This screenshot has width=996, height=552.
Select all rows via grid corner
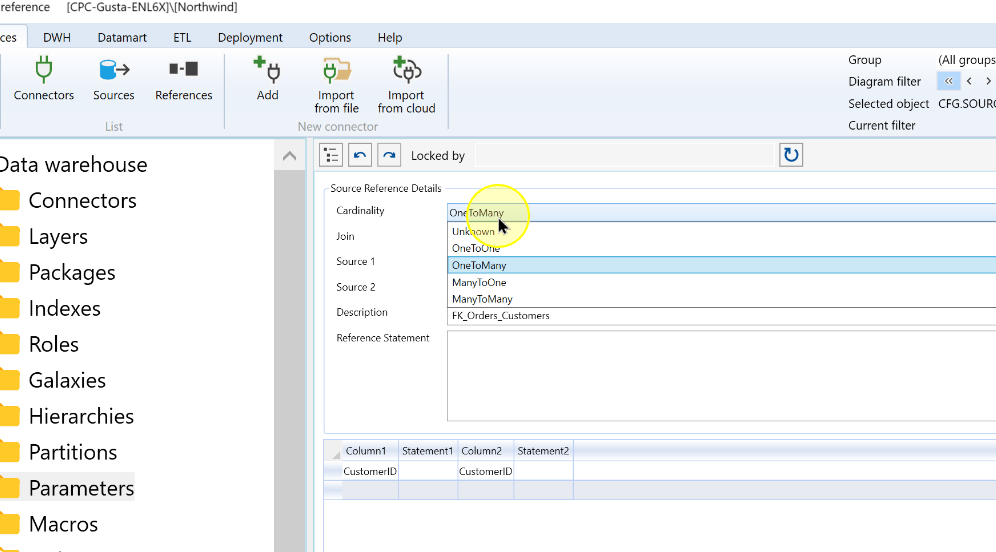pos(333,451)
